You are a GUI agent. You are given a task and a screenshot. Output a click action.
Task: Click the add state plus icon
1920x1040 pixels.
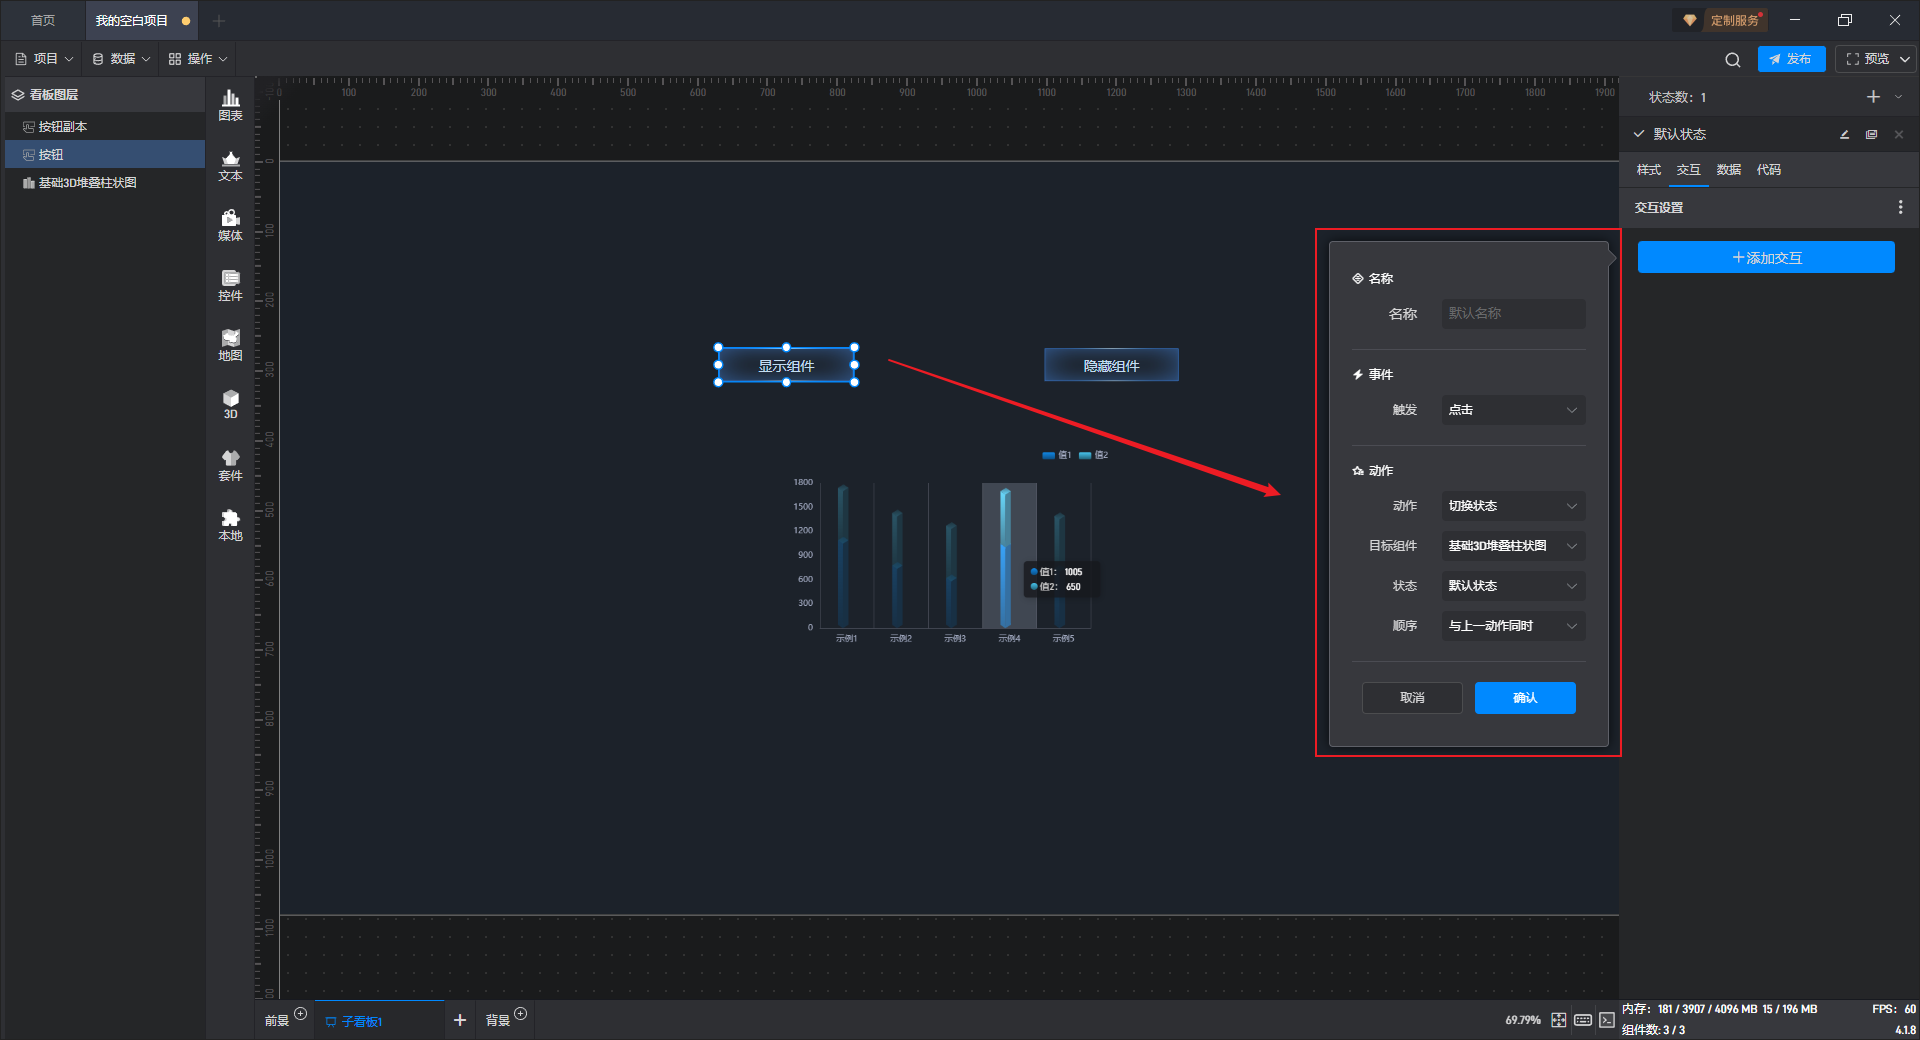coord(1873,97)
